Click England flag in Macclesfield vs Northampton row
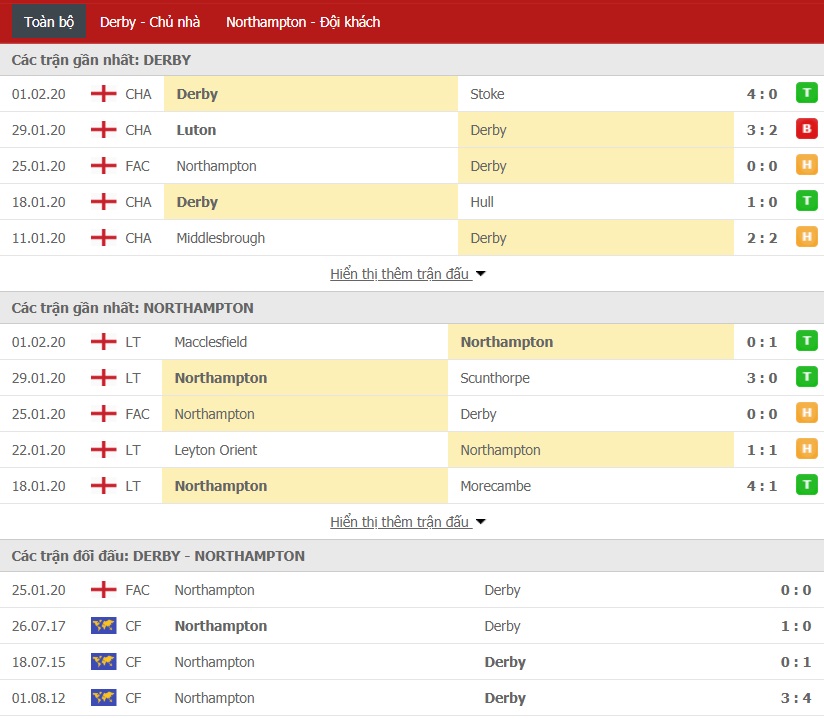824x719 pixels. point(104,342)
